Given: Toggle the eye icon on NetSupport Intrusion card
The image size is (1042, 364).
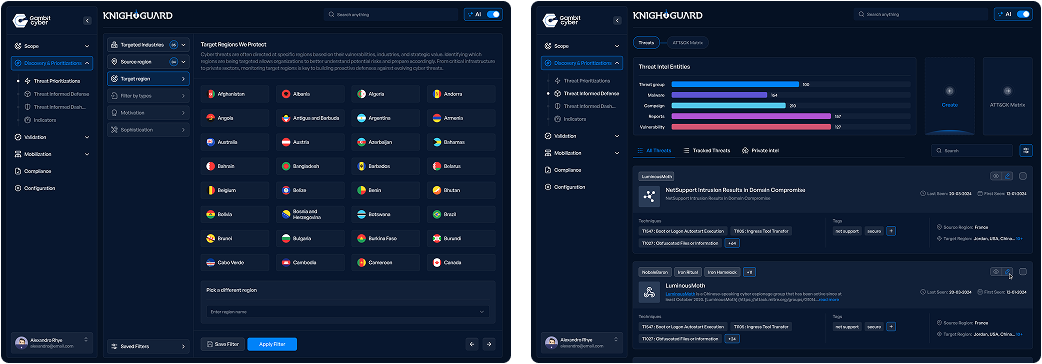Looking at the screenshot, I should point(995,176).
